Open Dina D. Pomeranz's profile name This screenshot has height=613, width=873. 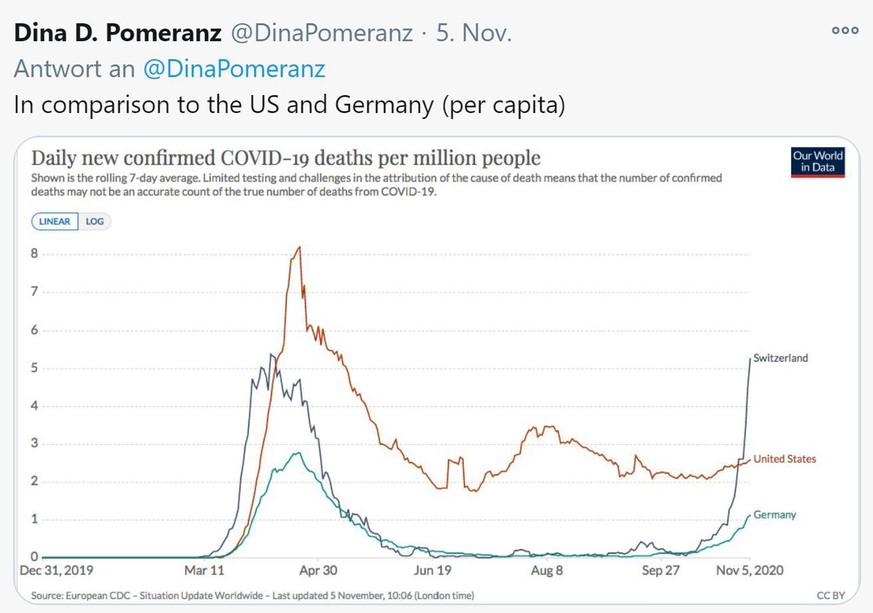point(116,33)
